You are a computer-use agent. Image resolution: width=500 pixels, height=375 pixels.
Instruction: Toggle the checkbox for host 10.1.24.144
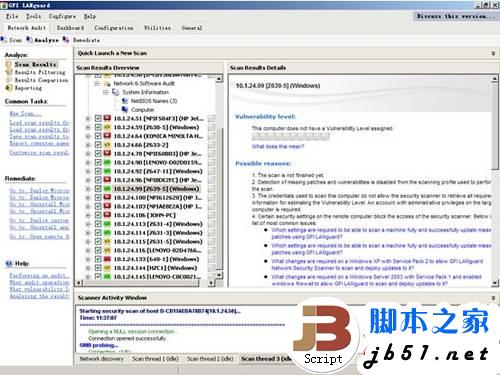pos(98,268)
